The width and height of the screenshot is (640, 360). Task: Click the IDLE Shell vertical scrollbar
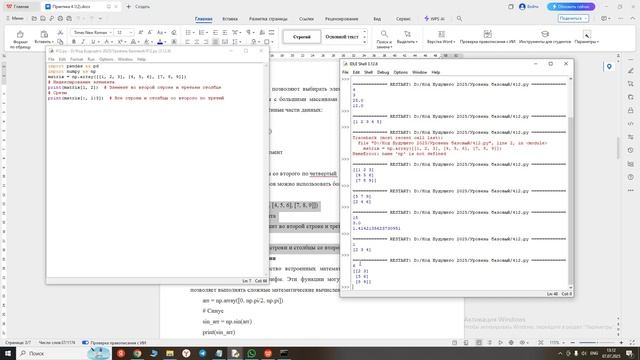click(x=571, y=182)
